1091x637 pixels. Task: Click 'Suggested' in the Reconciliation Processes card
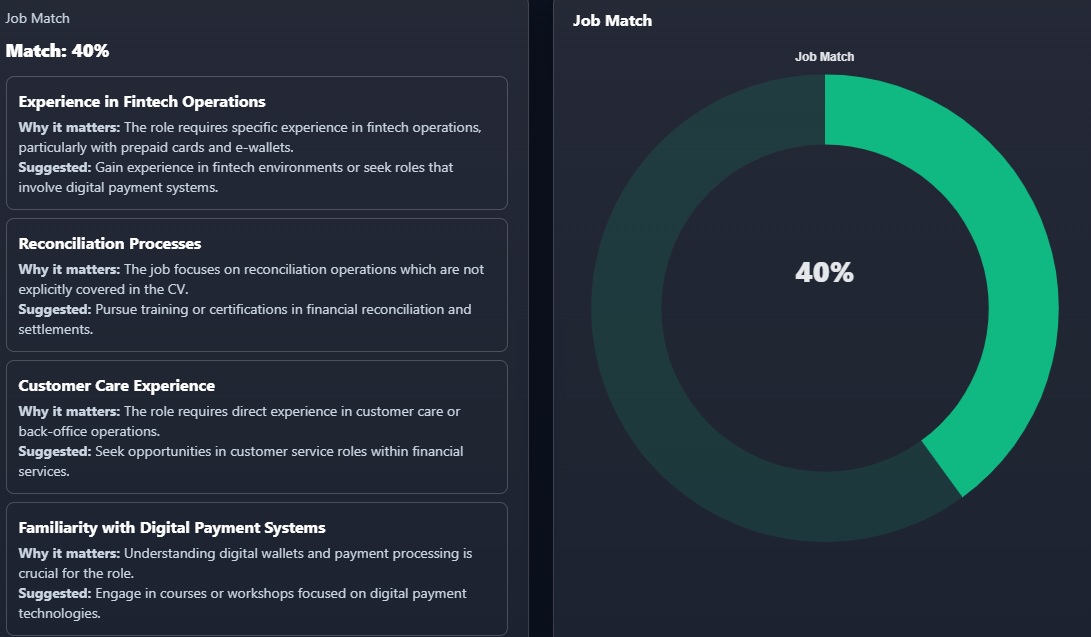click(x=55, y=309)
